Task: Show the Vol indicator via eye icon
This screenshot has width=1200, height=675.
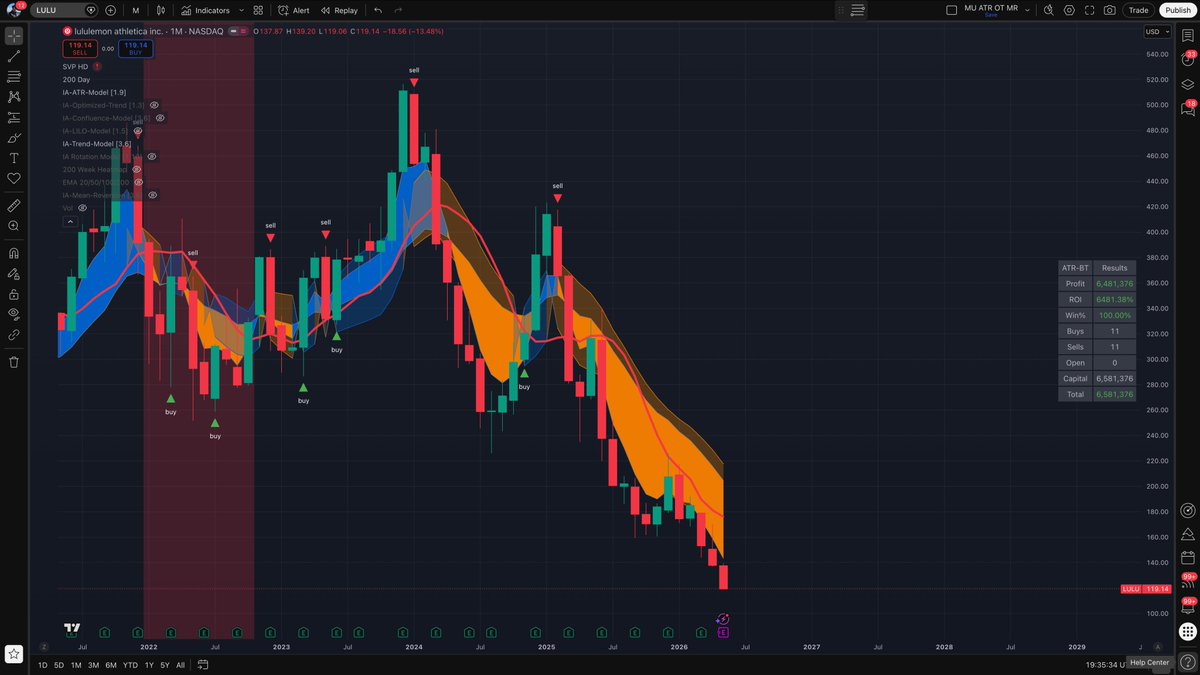Action: pos(83,208)
